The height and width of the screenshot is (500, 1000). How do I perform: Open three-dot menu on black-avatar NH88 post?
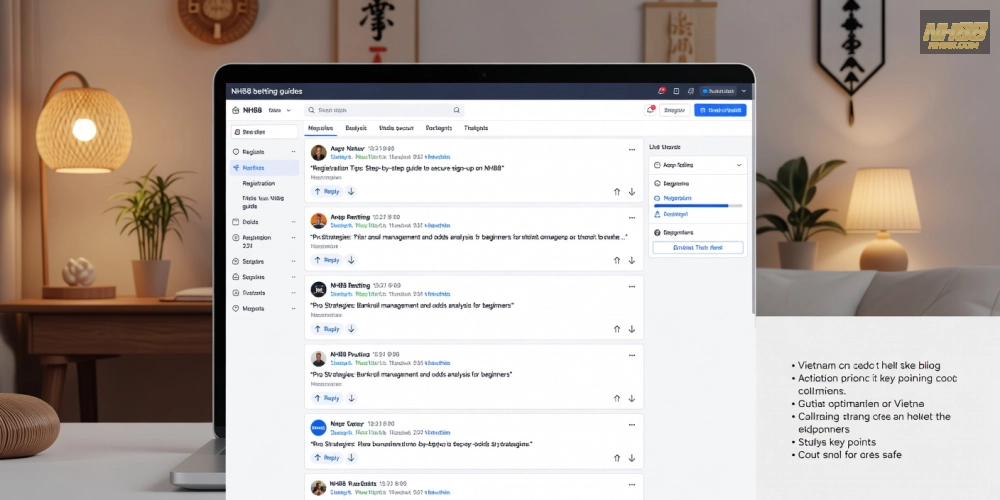click(632, 287)
